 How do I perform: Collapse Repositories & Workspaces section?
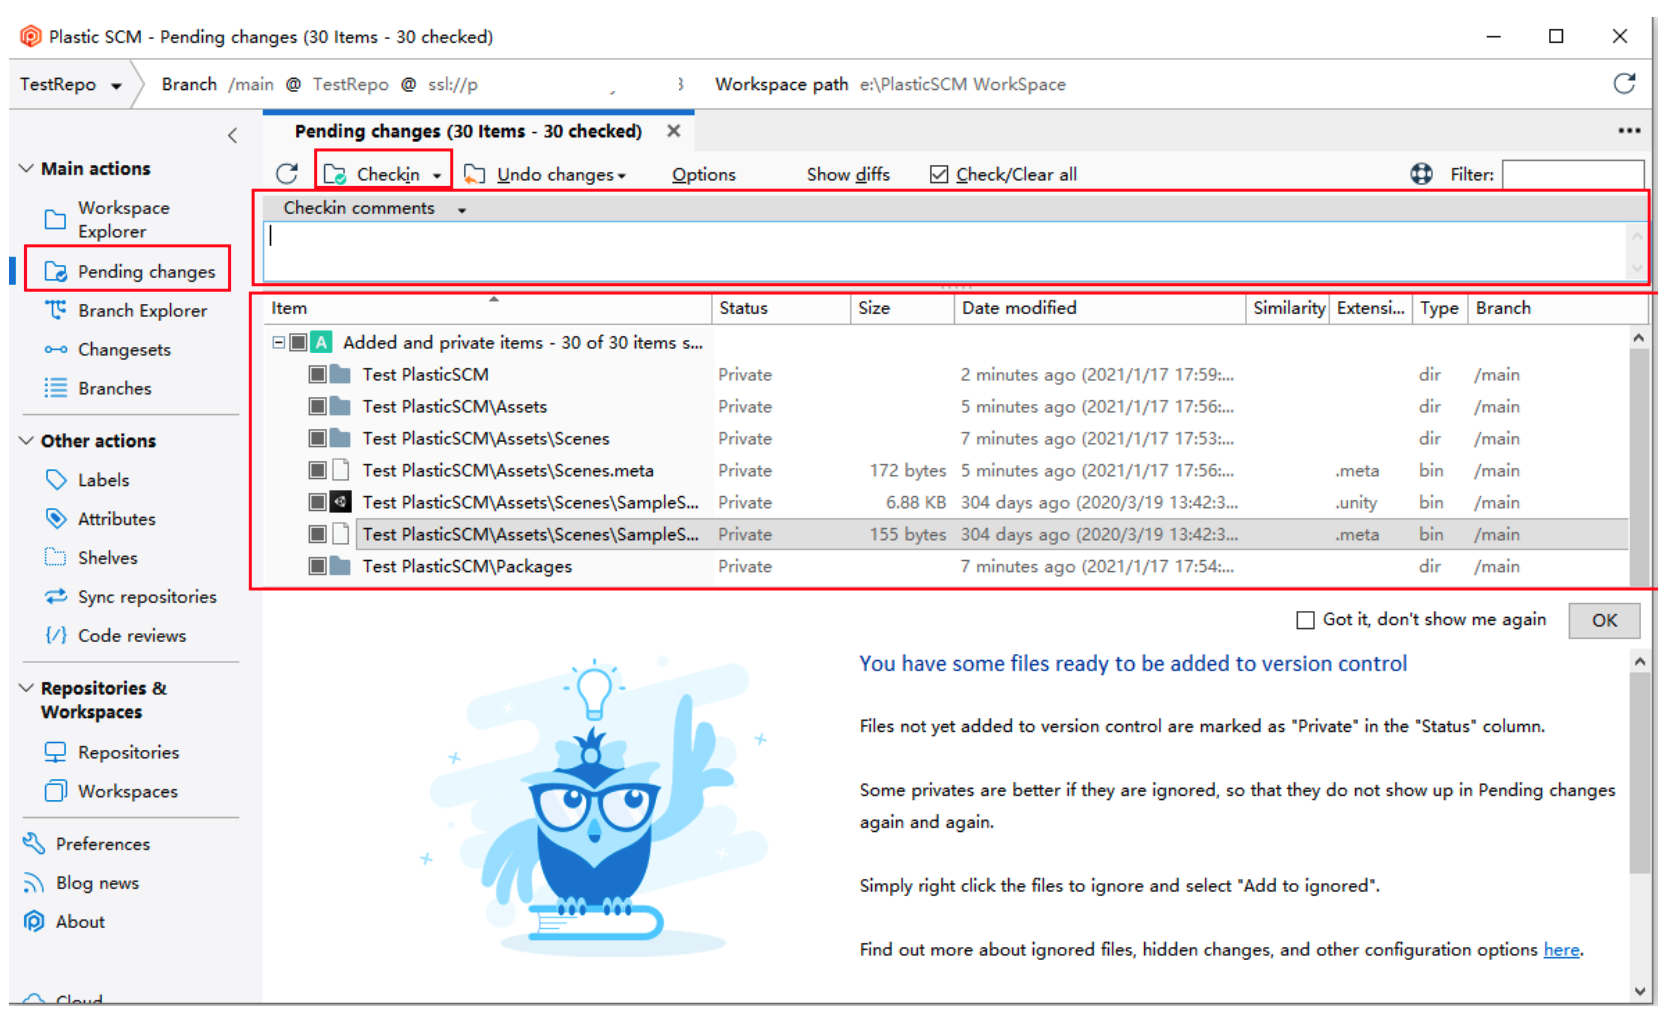[27, 688]
